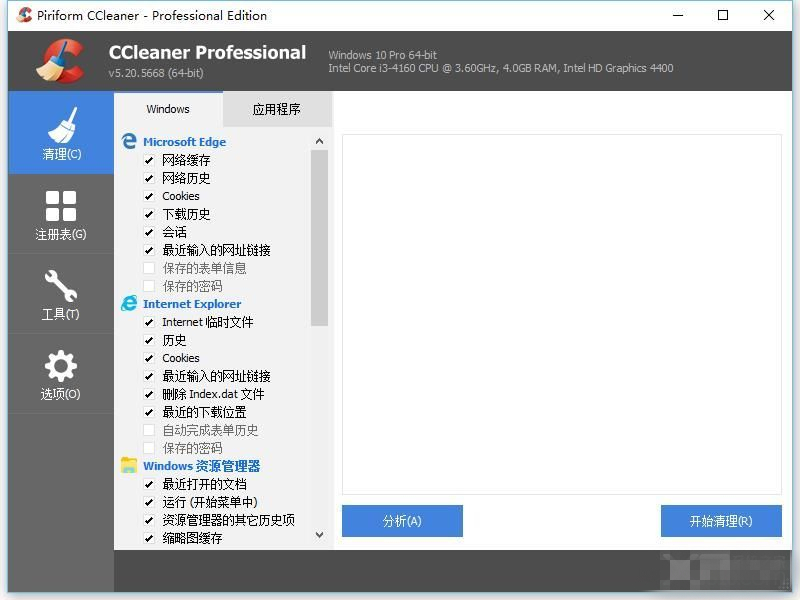This screenshot has height=600, width=800.
Task: Uncheck Edge 网络历史 checkbox
Action: [149, 178]
